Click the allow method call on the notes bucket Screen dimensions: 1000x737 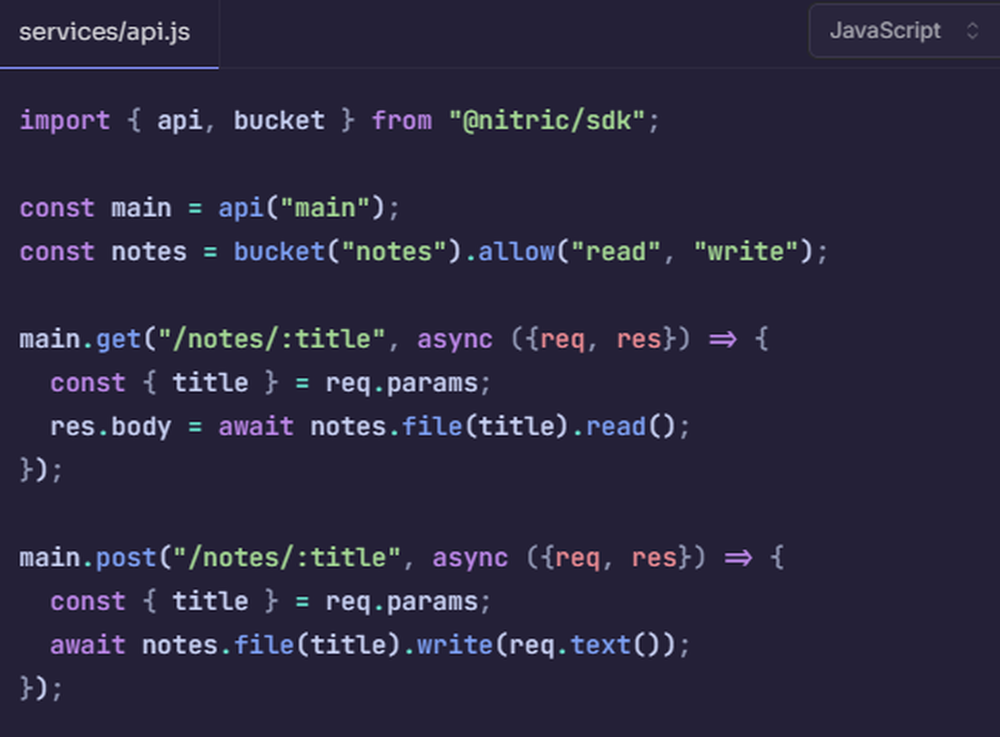coord(515,251)
